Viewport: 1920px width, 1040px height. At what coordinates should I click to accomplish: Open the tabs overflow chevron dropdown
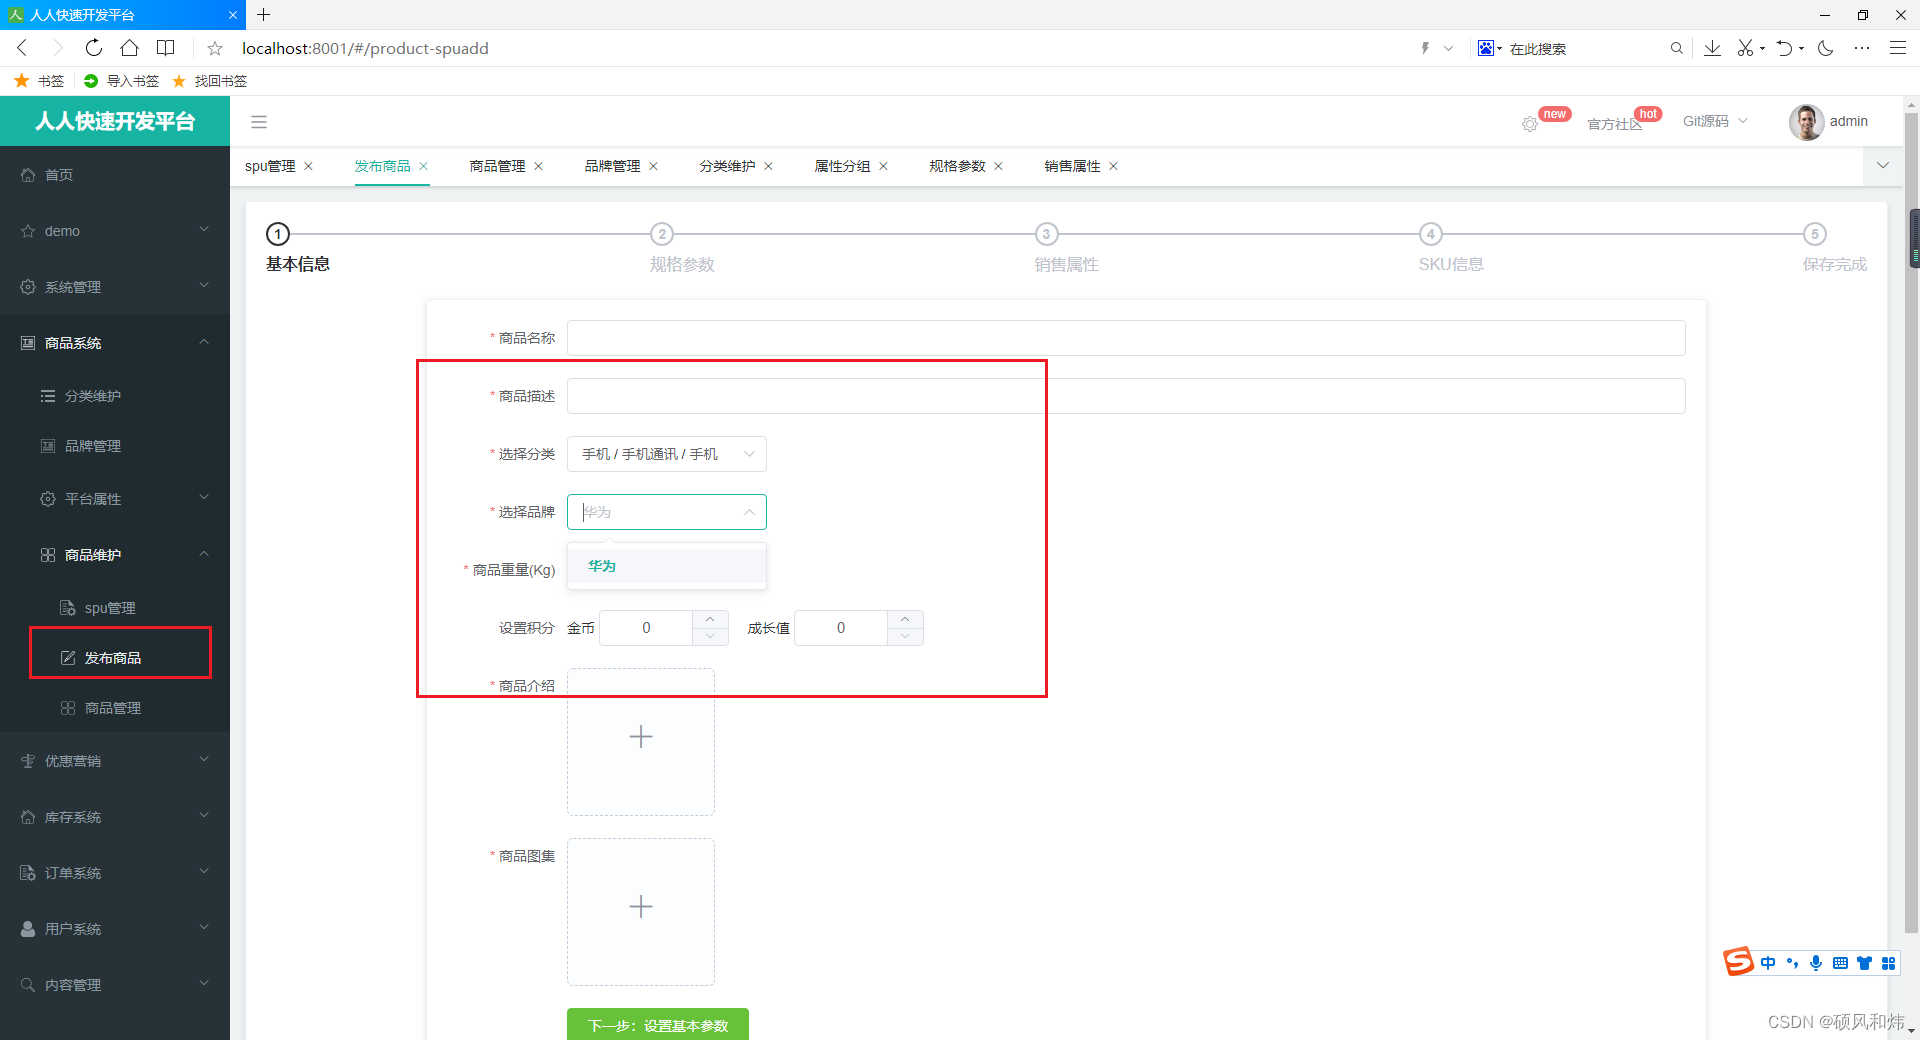[x=1883, y=166]
